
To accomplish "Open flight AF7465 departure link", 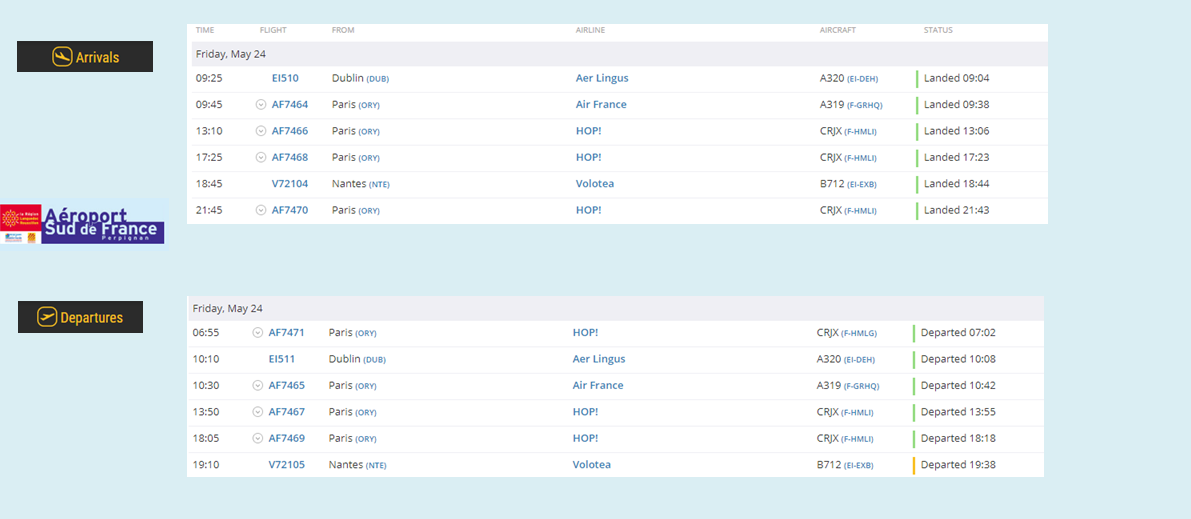I will coord(287,385).
